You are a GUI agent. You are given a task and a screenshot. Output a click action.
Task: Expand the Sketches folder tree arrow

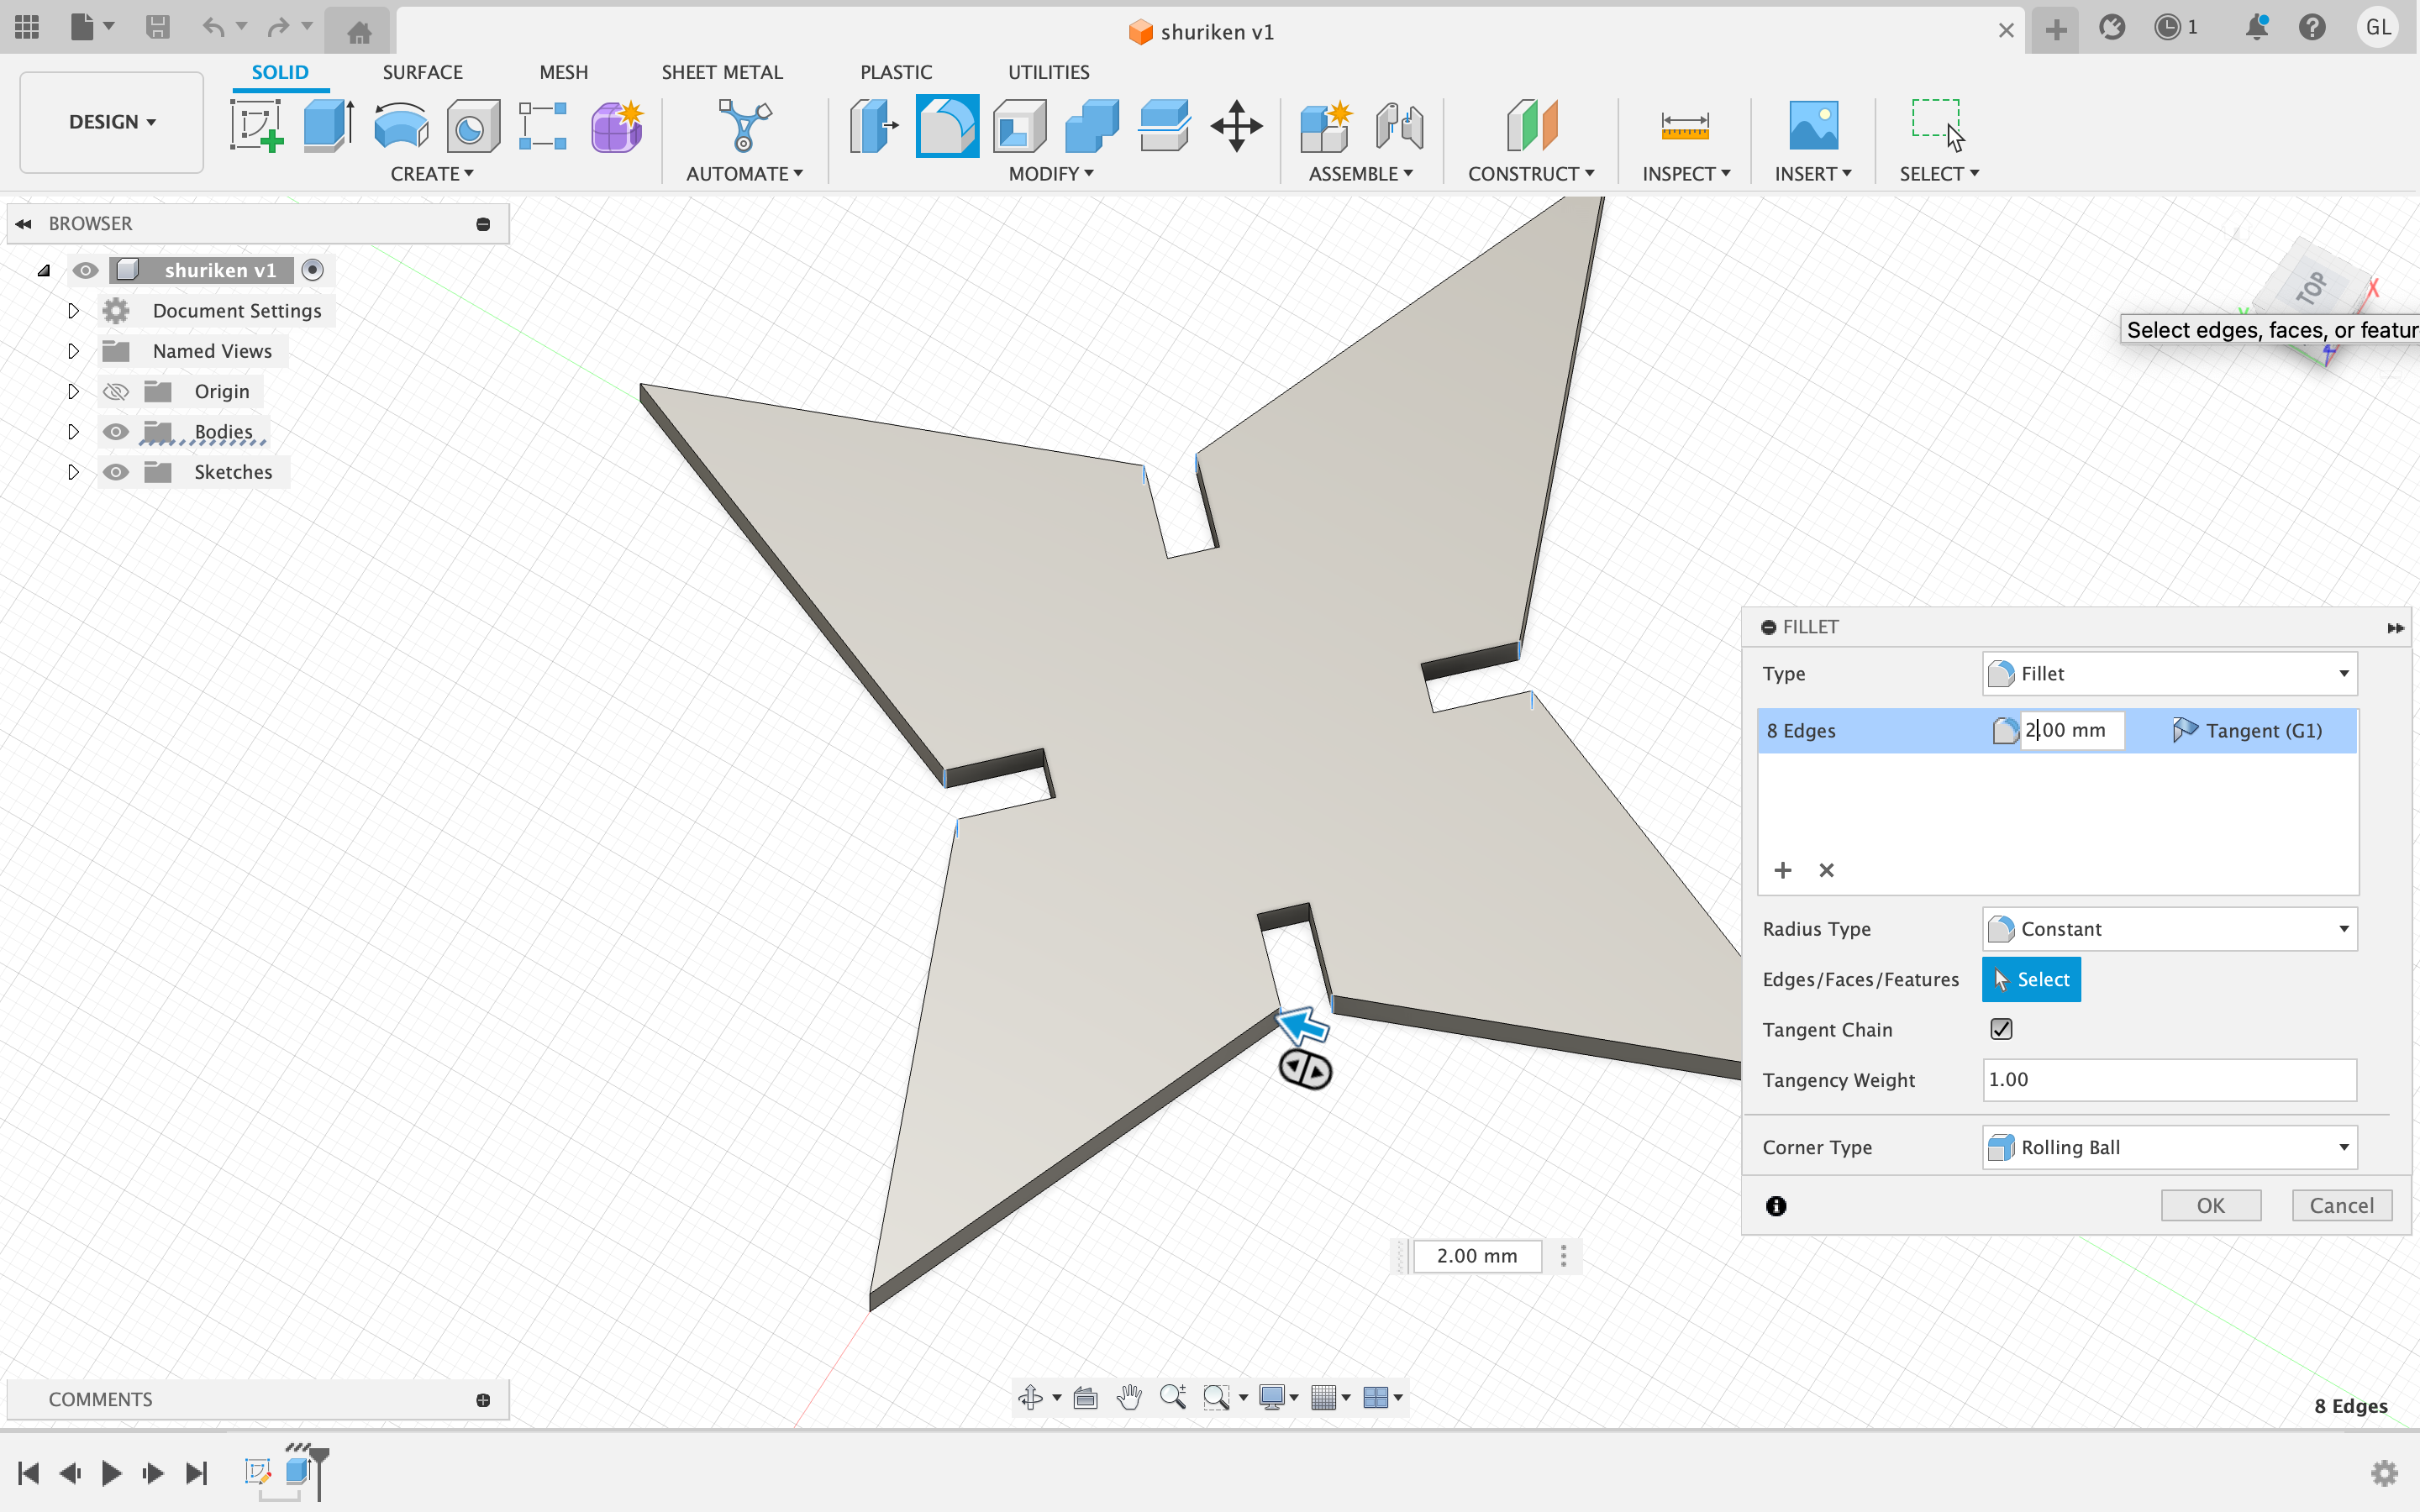click(x=73, y=472)
